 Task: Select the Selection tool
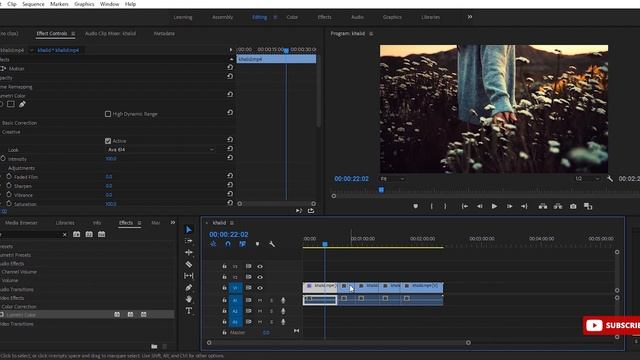pyautogui.click(x=189, y=230)
